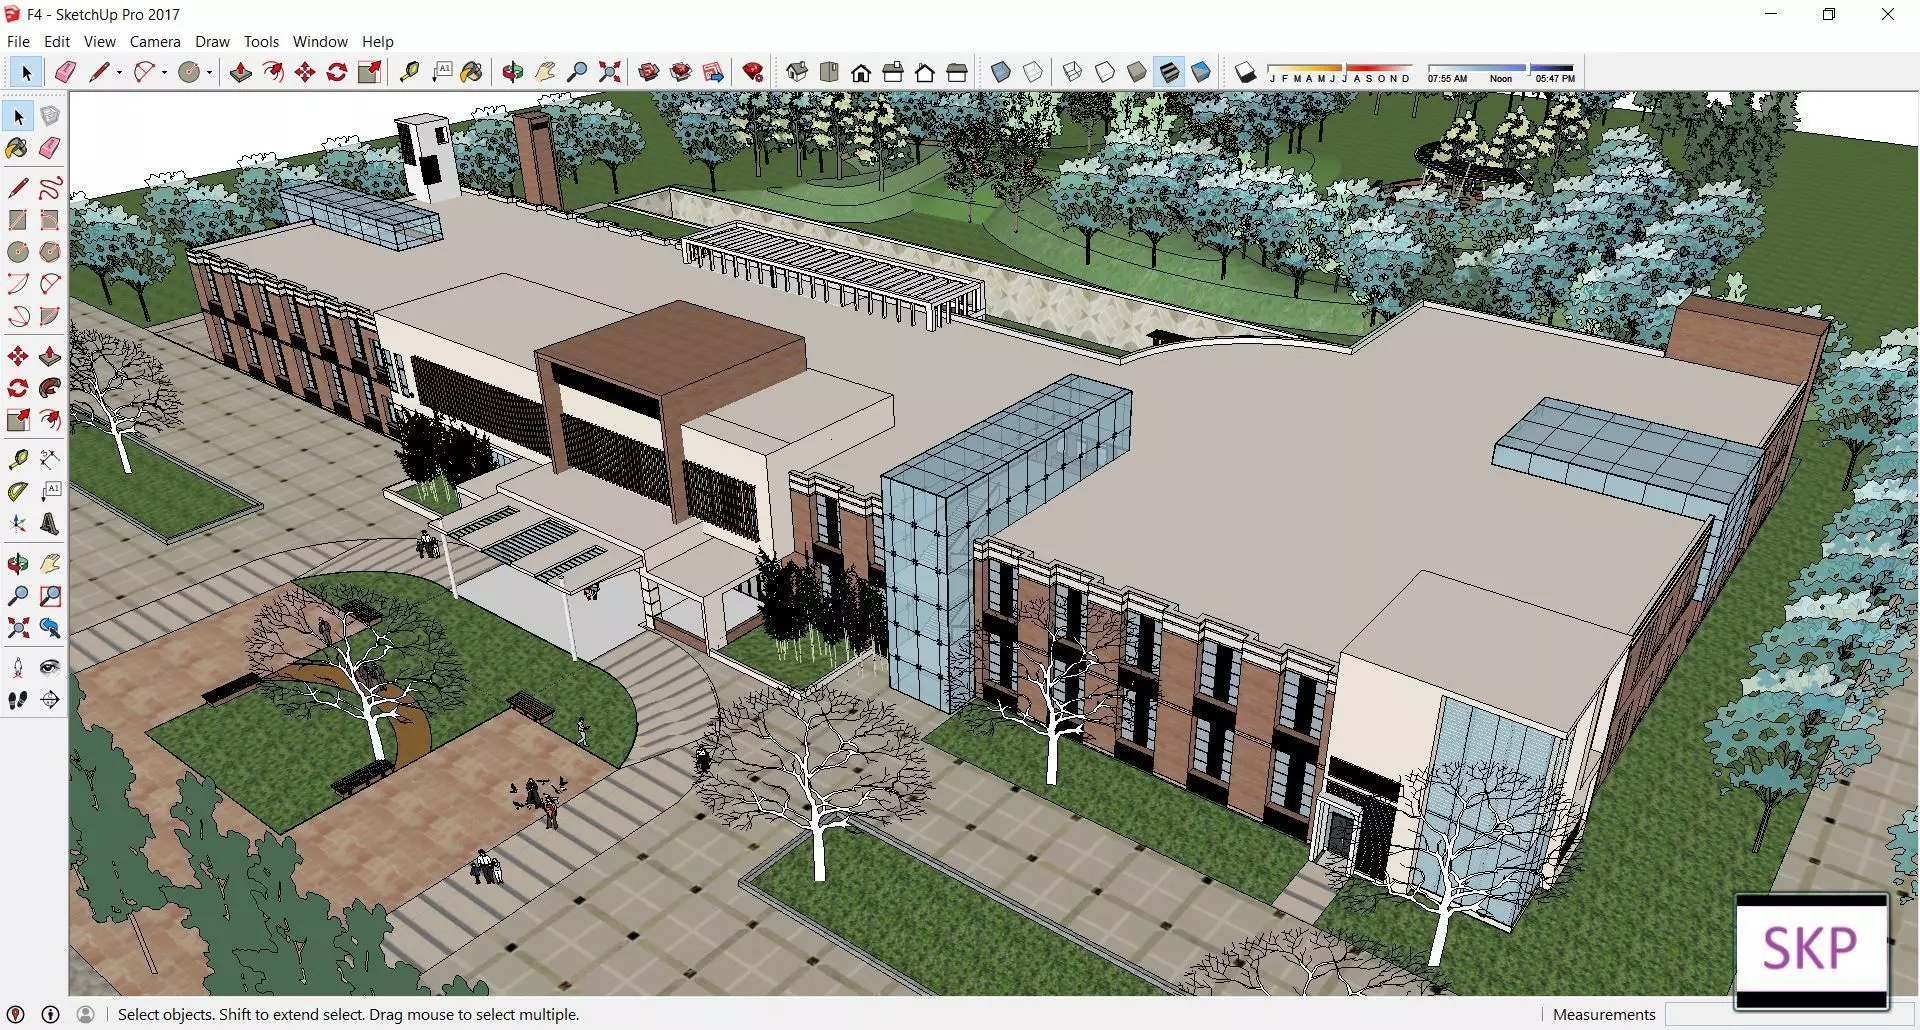Select the Walk tool
The width and height of the screenshot is (1920, 1030).
point(18,700)
